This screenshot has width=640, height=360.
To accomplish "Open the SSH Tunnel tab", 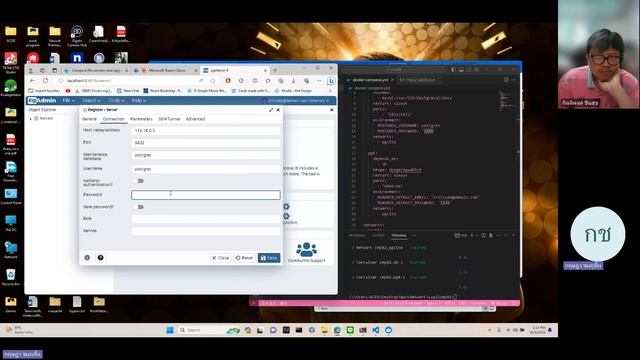I will [169, 119].
